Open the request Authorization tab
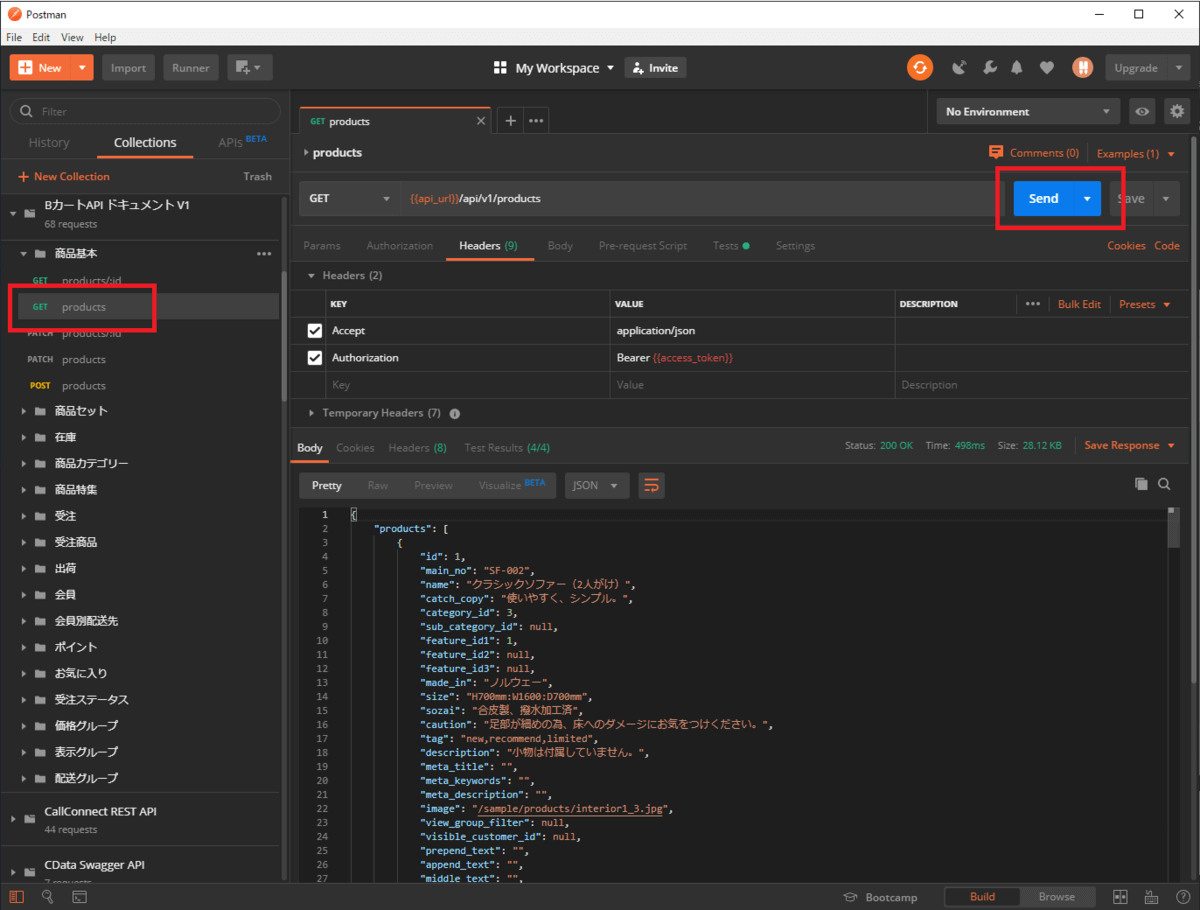The width and height of the screenshot is (1200, 910). [x=400, y=246]
